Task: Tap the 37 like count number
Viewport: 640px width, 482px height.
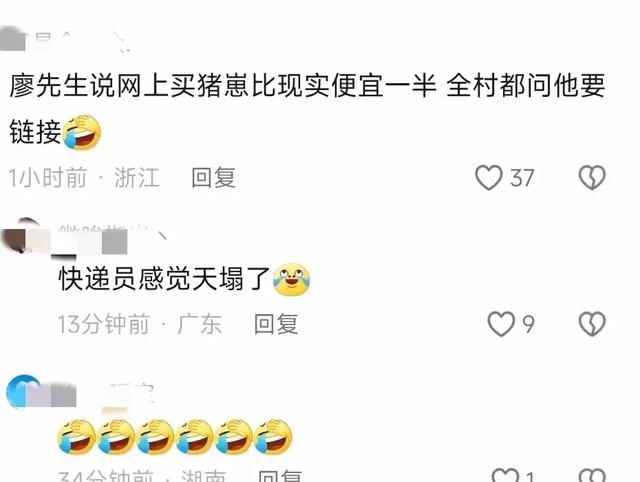Action: point(522,178)
